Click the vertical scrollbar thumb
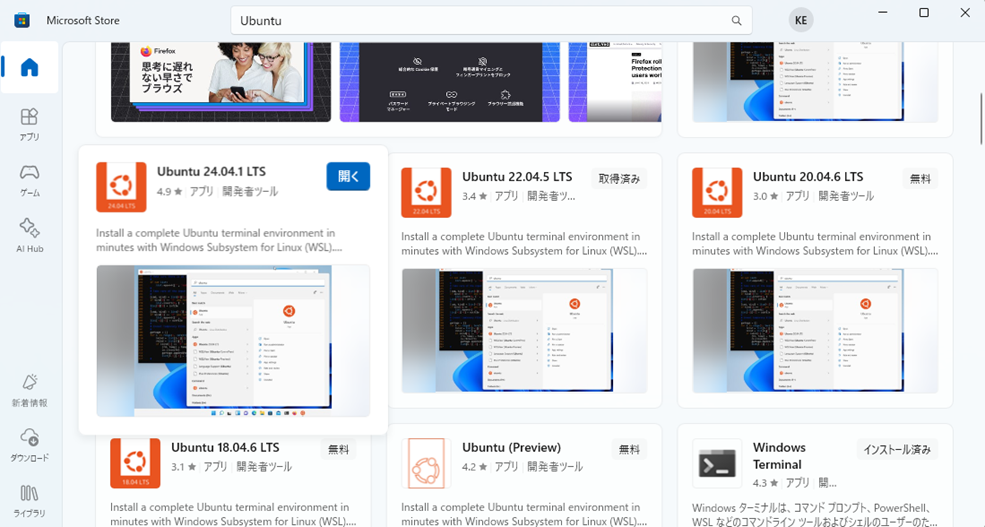Image resolution: width=985 pixels, height=527 pixels. point(981,118)
